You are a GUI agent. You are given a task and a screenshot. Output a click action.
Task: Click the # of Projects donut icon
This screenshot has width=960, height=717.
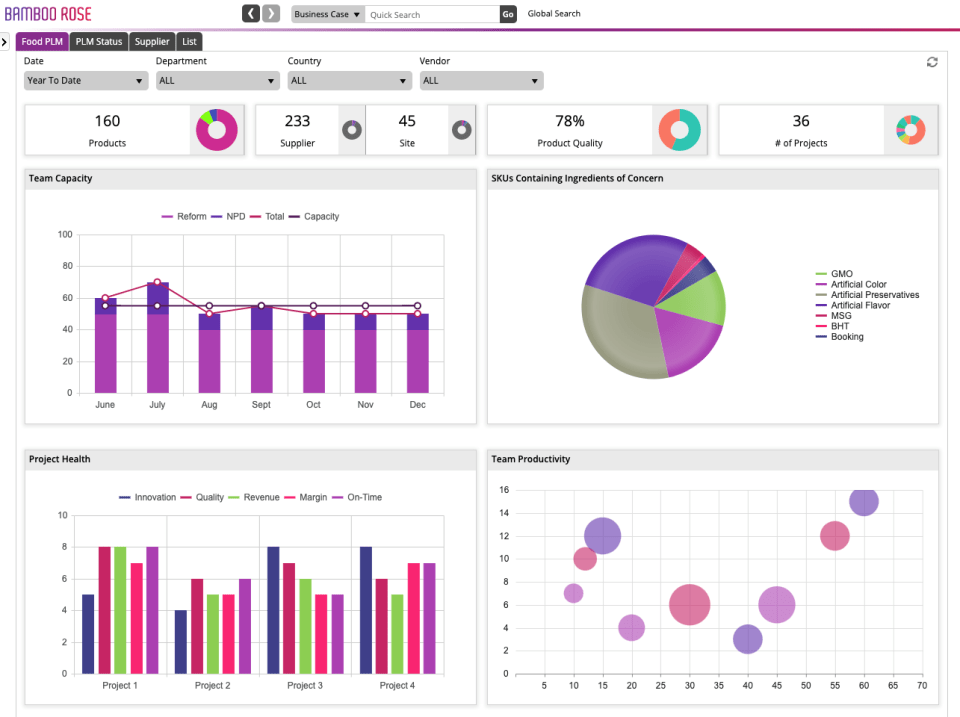(x=910, y=129)
